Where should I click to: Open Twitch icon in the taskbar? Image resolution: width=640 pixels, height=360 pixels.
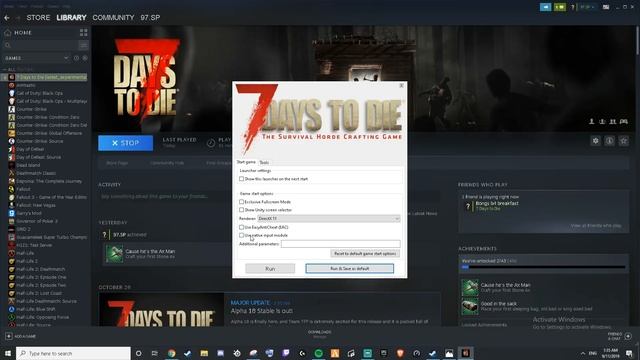tap(286, 353)
